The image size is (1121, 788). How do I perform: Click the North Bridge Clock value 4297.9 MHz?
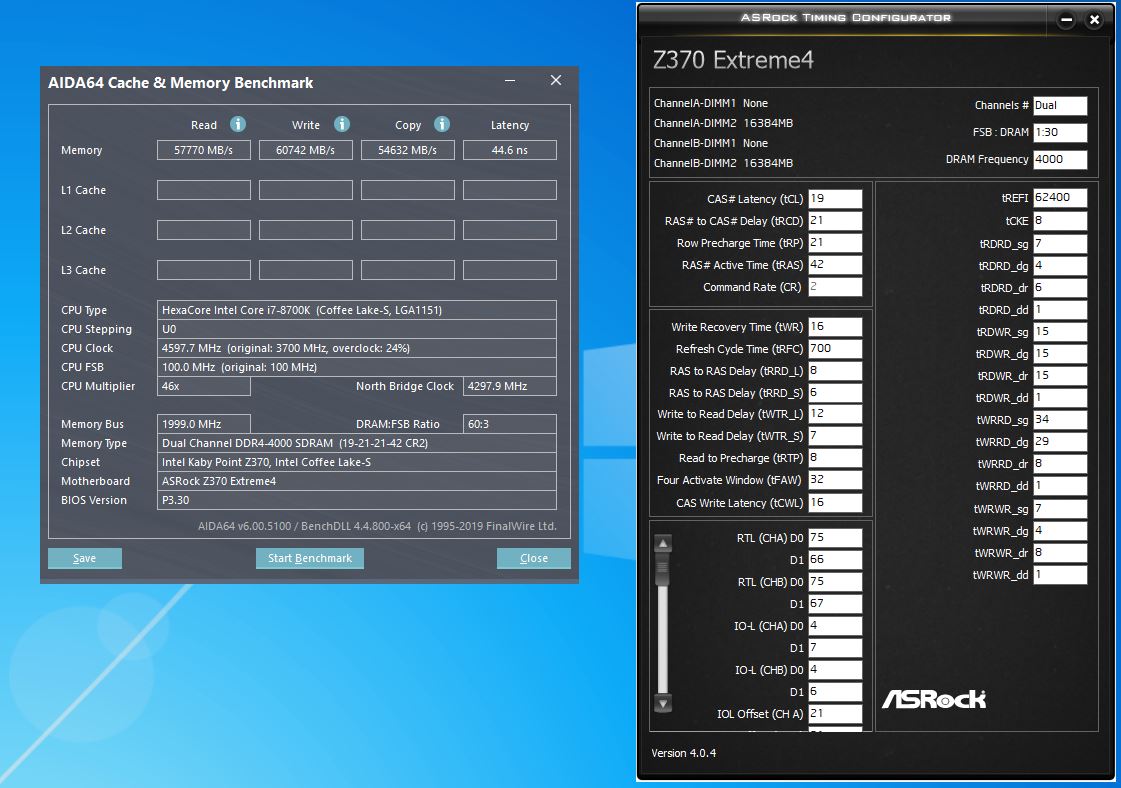[x=510, y=386]
